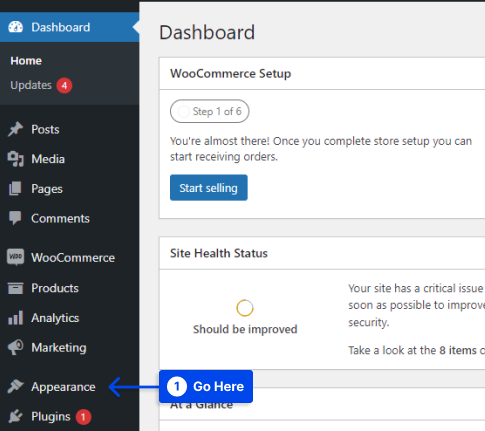485x431 pixels.
Task: Click the Comments speech bubble icon
Action: [x=15, y=218]
